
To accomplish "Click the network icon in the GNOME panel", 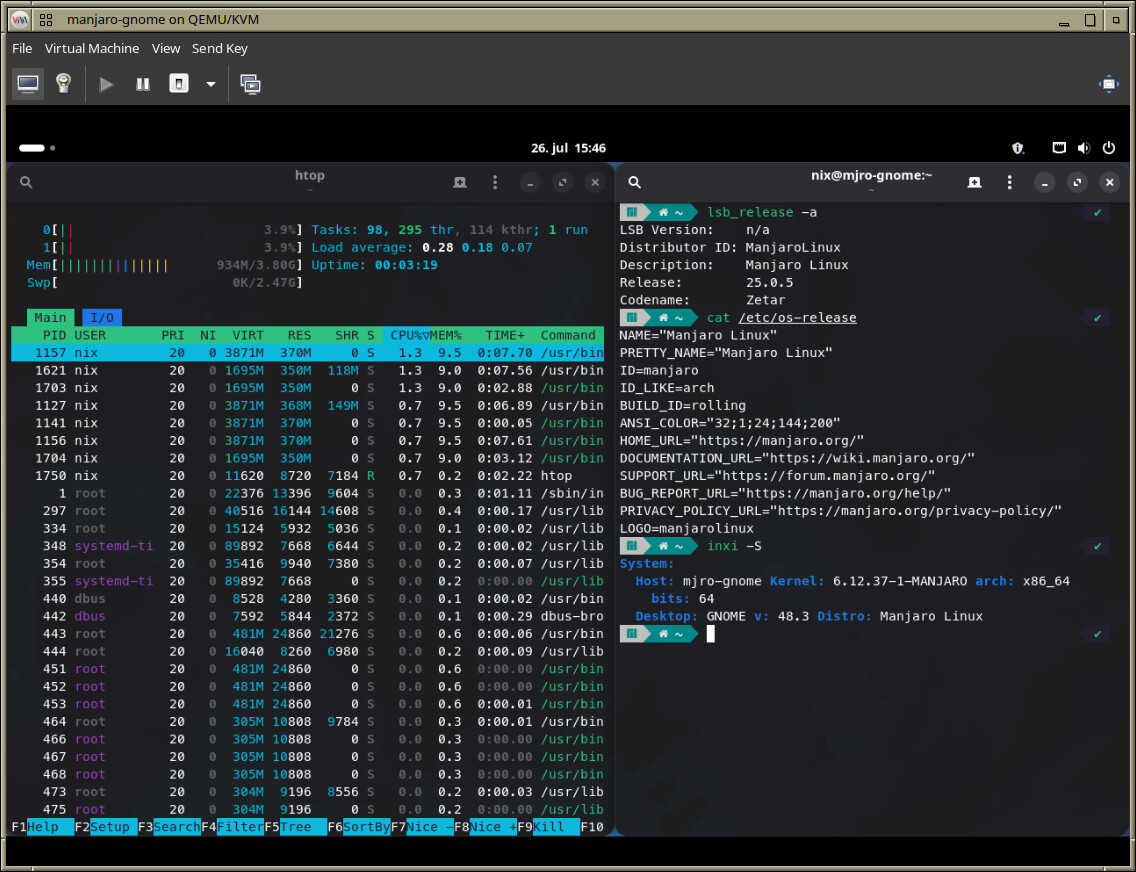I will point(1059,148).
